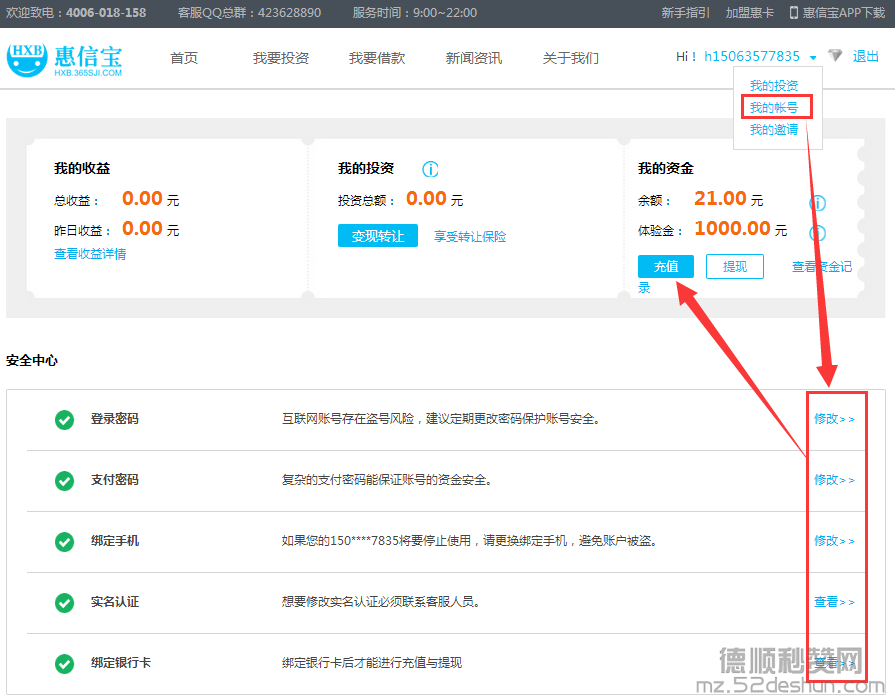Click the 惠信宝 HXB logo

(65, 59)
